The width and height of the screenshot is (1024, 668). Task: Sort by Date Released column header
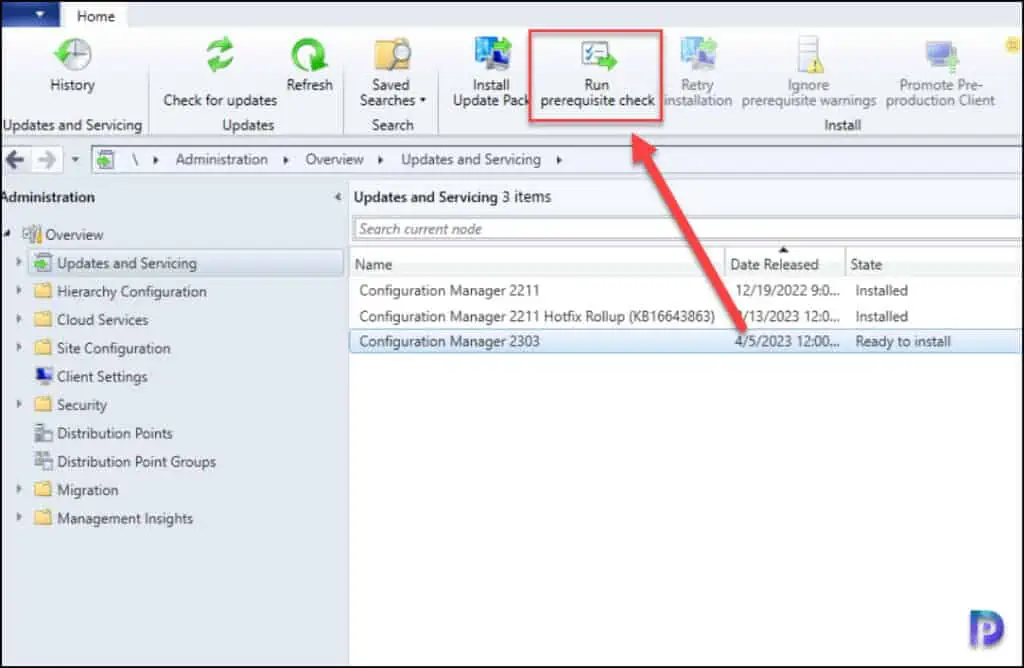tap(784, 264)
